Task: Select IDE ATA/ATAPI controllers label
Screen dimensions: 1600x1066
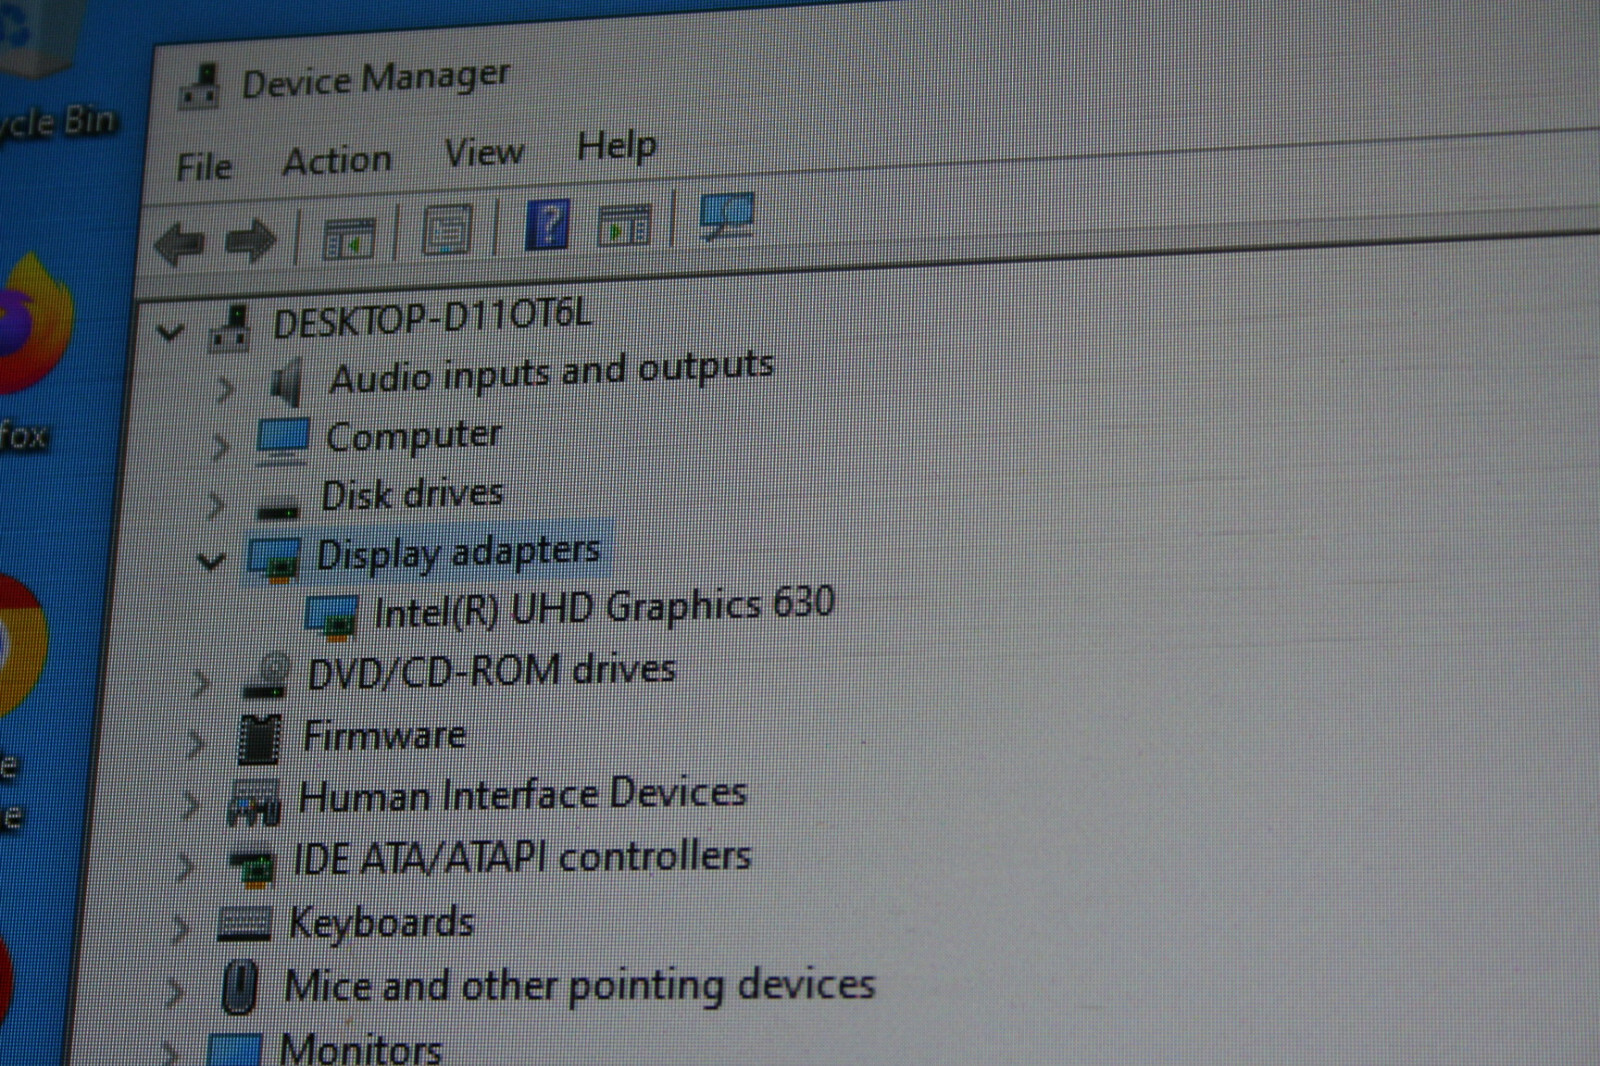Action: [521, 859]
